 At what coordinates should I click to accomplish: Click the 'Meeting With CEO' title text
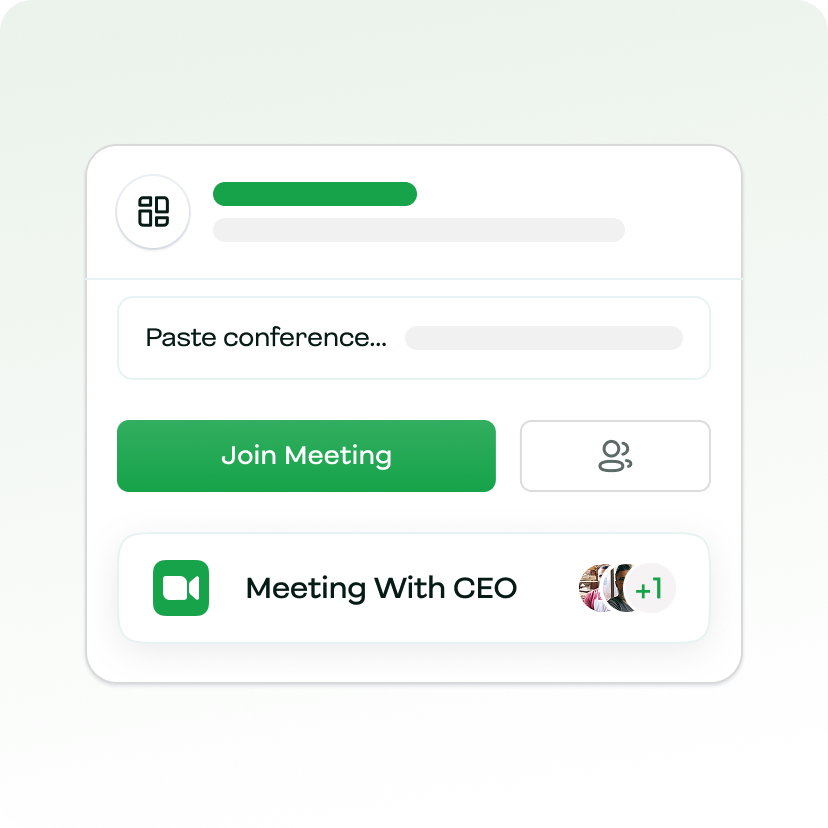pyautogui.click(x=381, y=588)
